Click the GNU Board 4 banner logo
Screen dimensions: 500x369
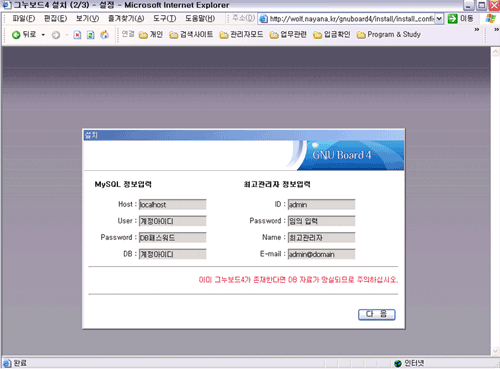pyautogui.click(x=342, y=155)
